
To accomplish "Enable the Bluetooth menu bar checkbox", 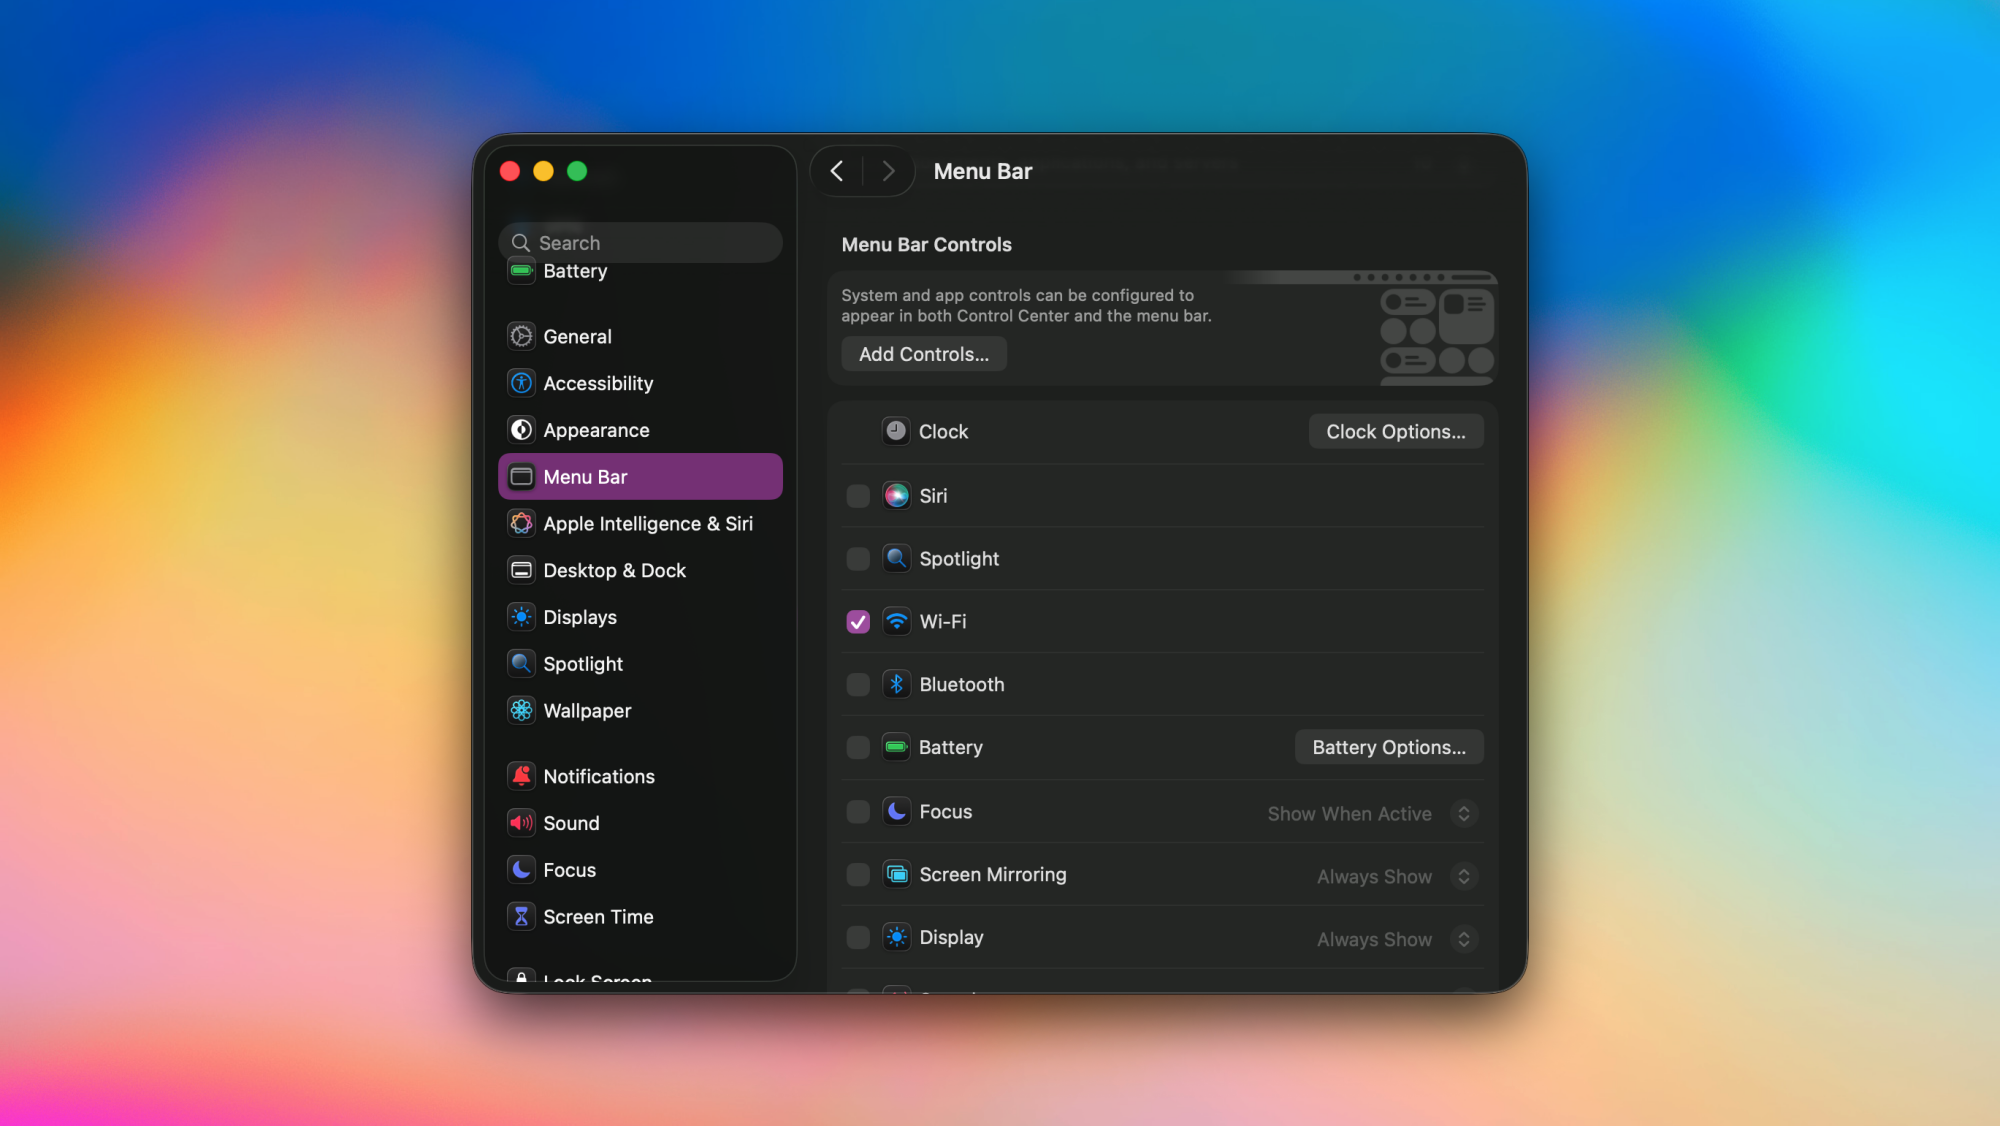I will tap(858, 684).
